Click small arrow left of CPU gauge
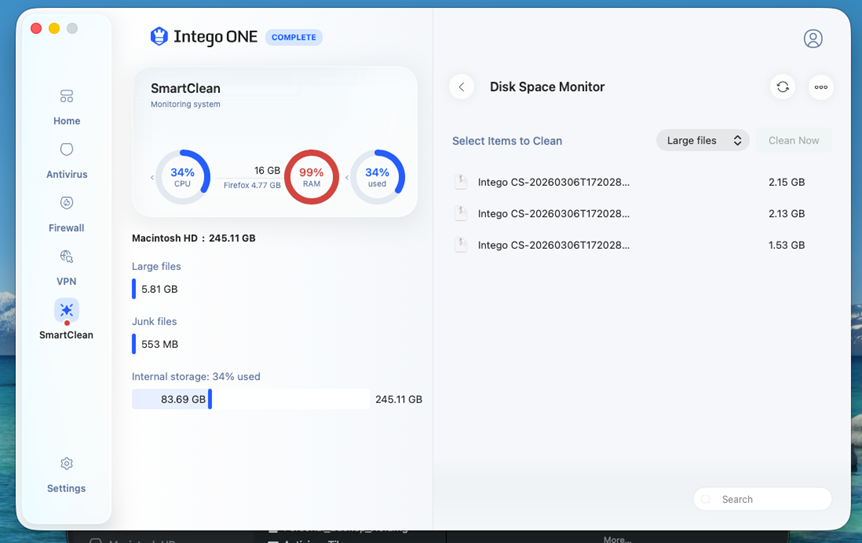The image size is (862, 543). (x=152, y=178)
